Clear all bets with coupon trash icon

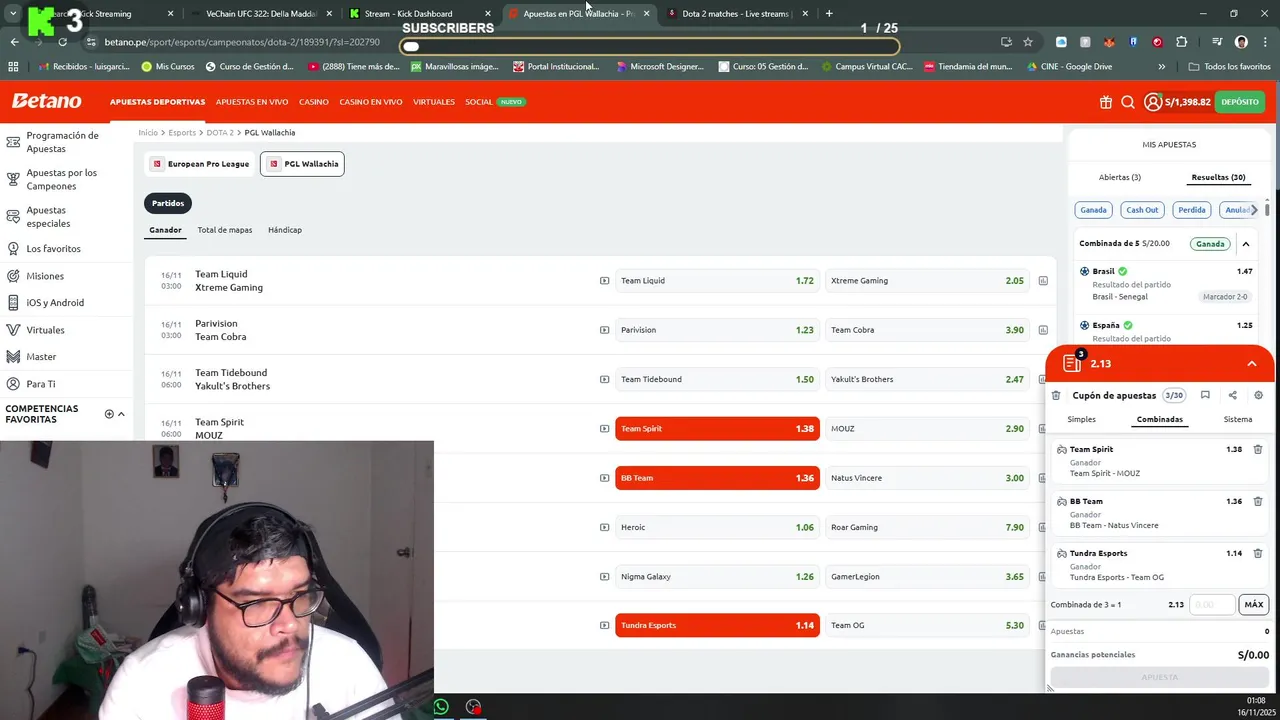[x=1056, y=396]
